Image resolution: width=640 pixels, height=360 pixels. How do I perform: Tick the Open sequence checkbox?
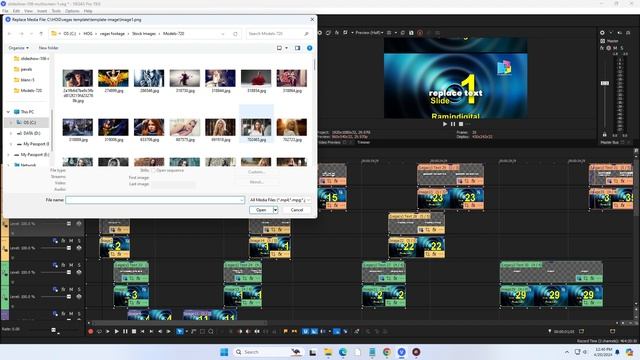coord(154,170)
